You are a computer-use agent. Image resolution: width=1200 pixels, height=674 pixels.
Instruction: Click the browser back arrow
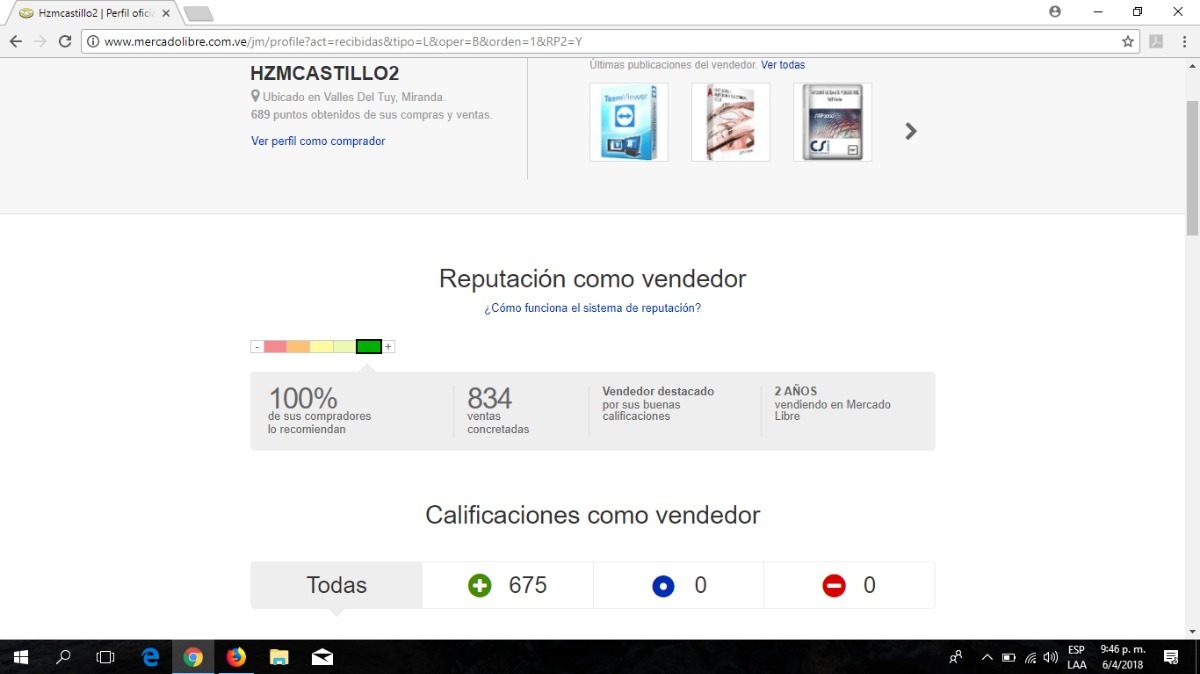coord(16,41)
